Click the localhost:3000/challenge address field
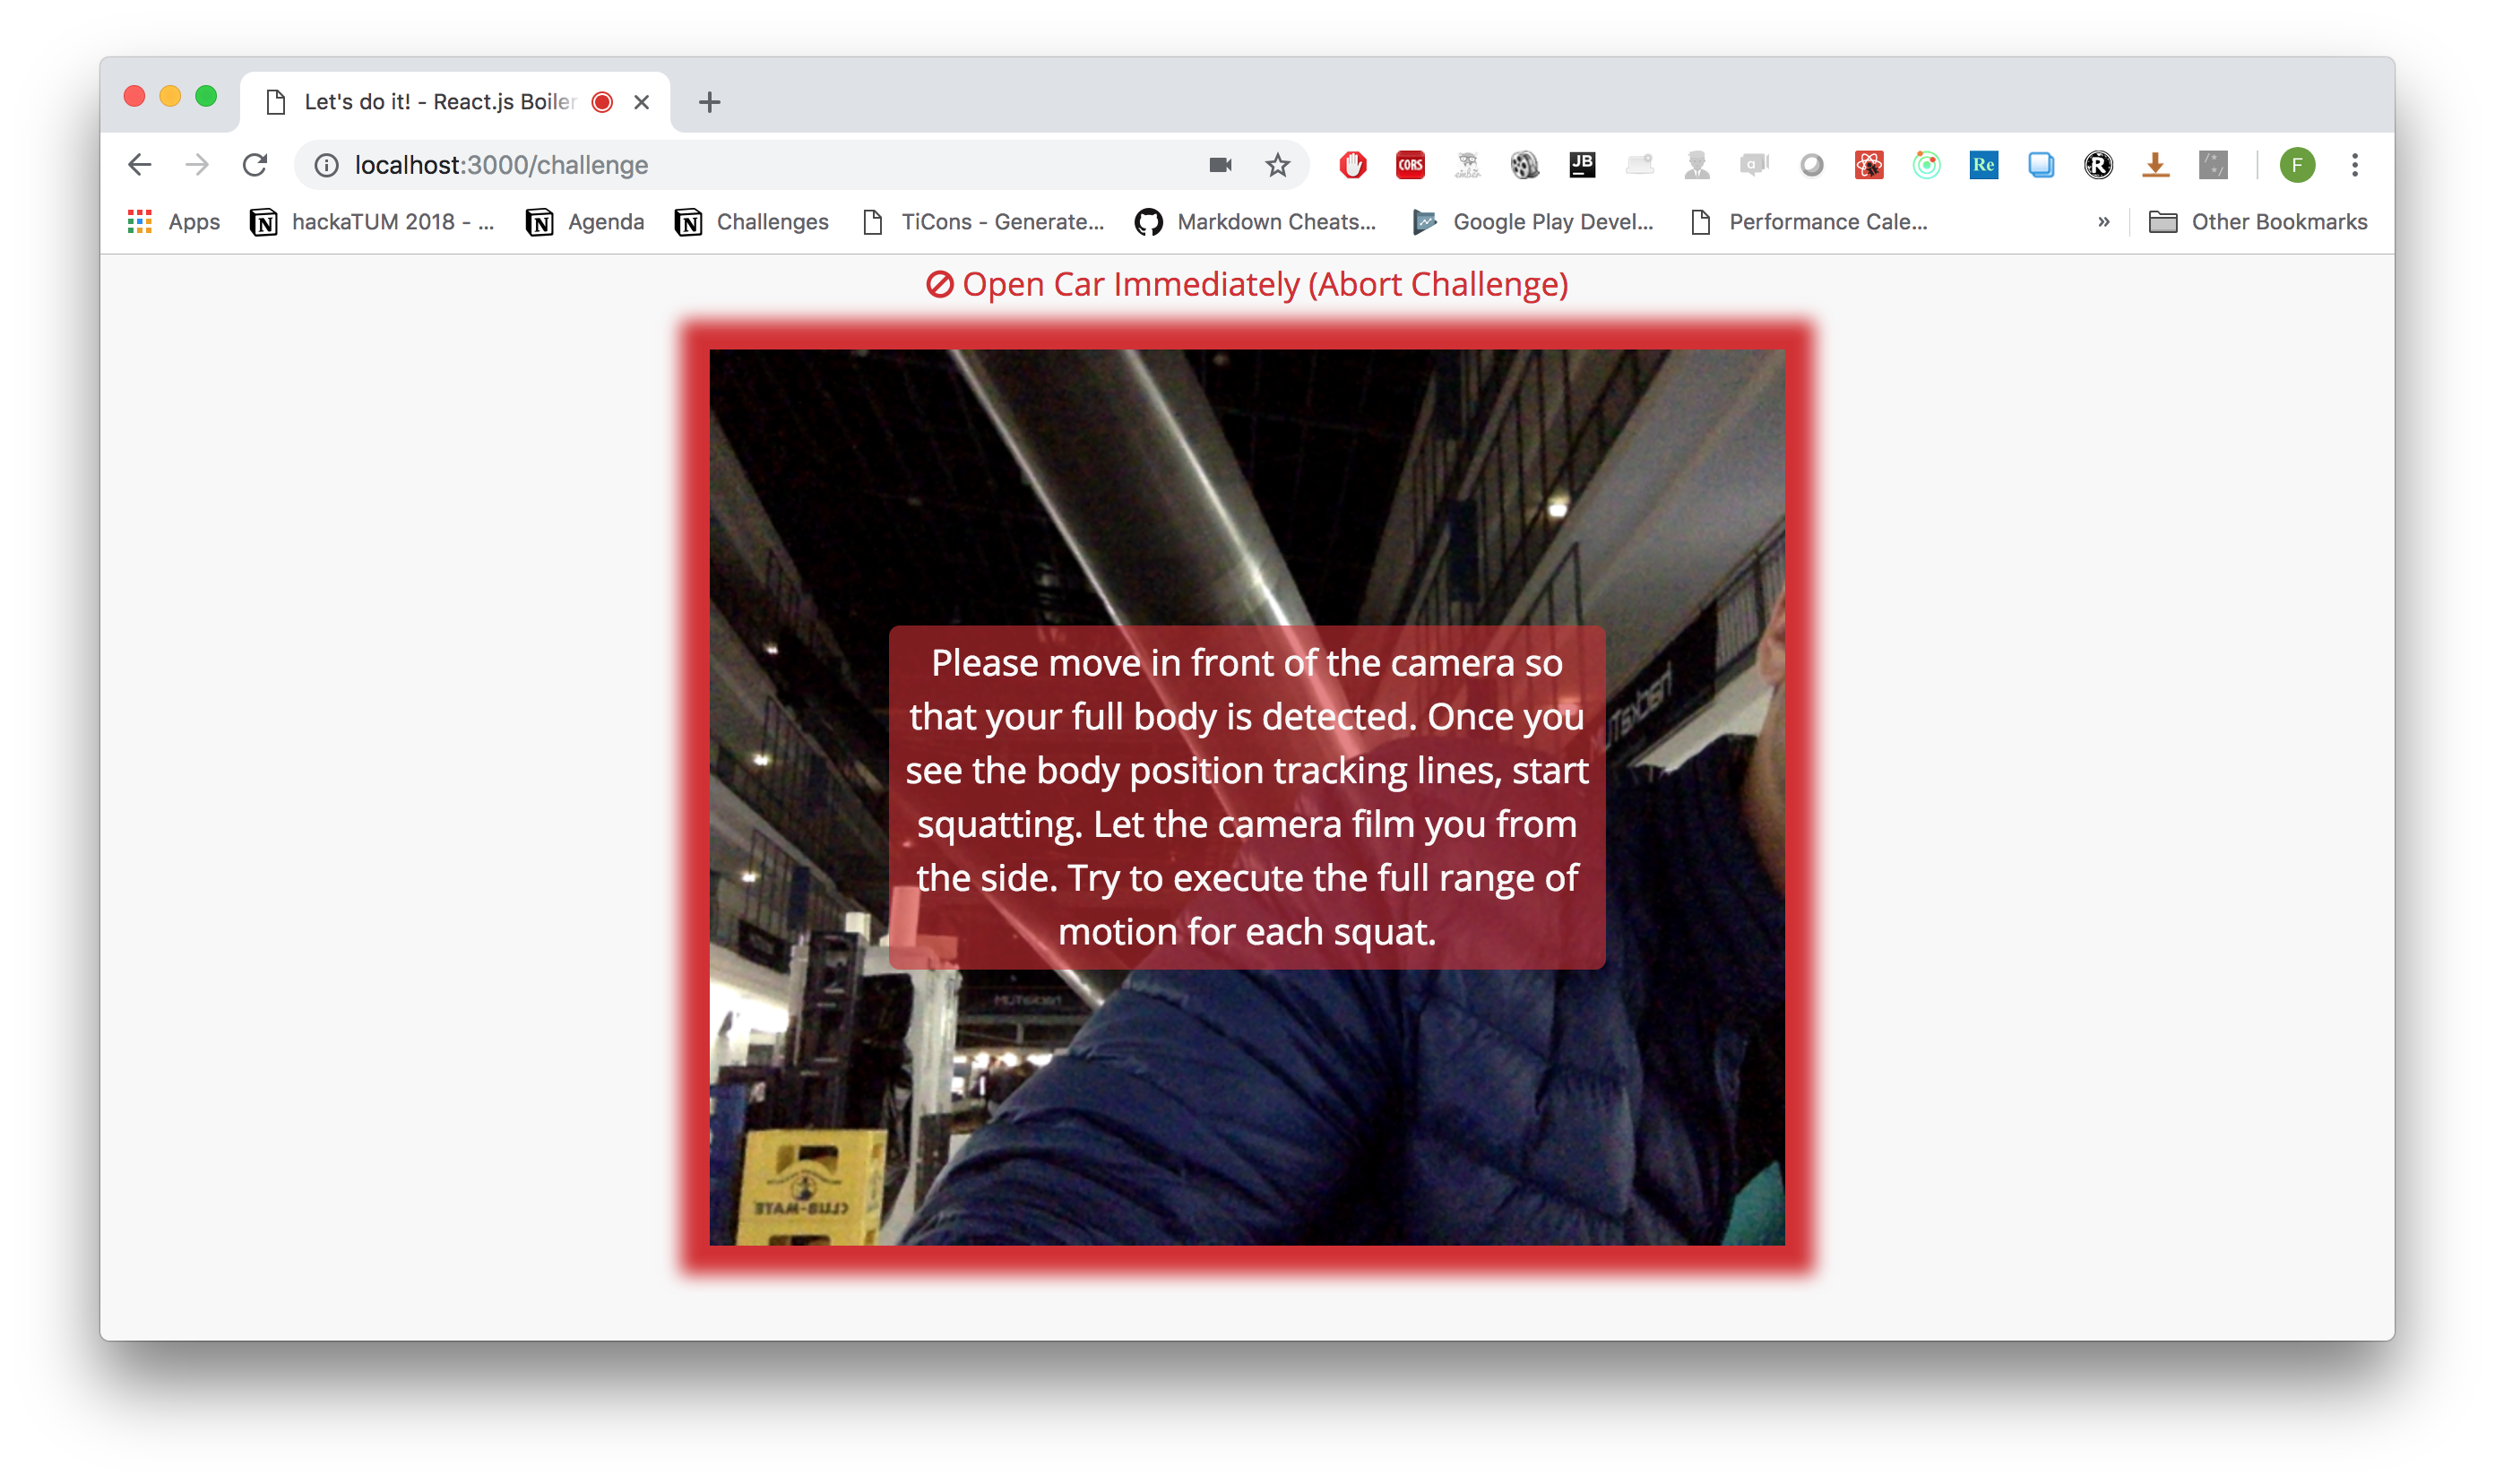 coord(700,165)
